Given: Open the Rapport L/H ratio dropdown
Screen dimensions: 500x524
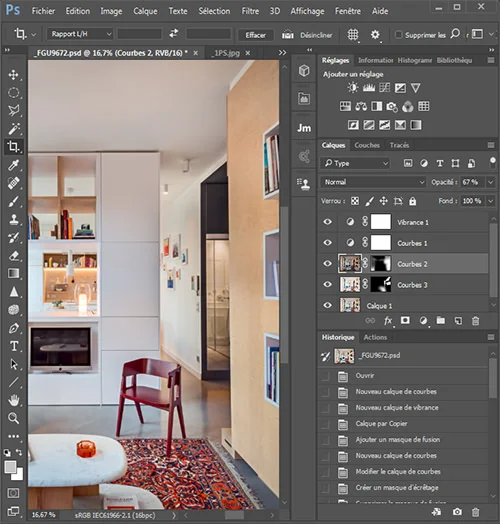Looking at the screenshot, I should [x=80, y=34].
